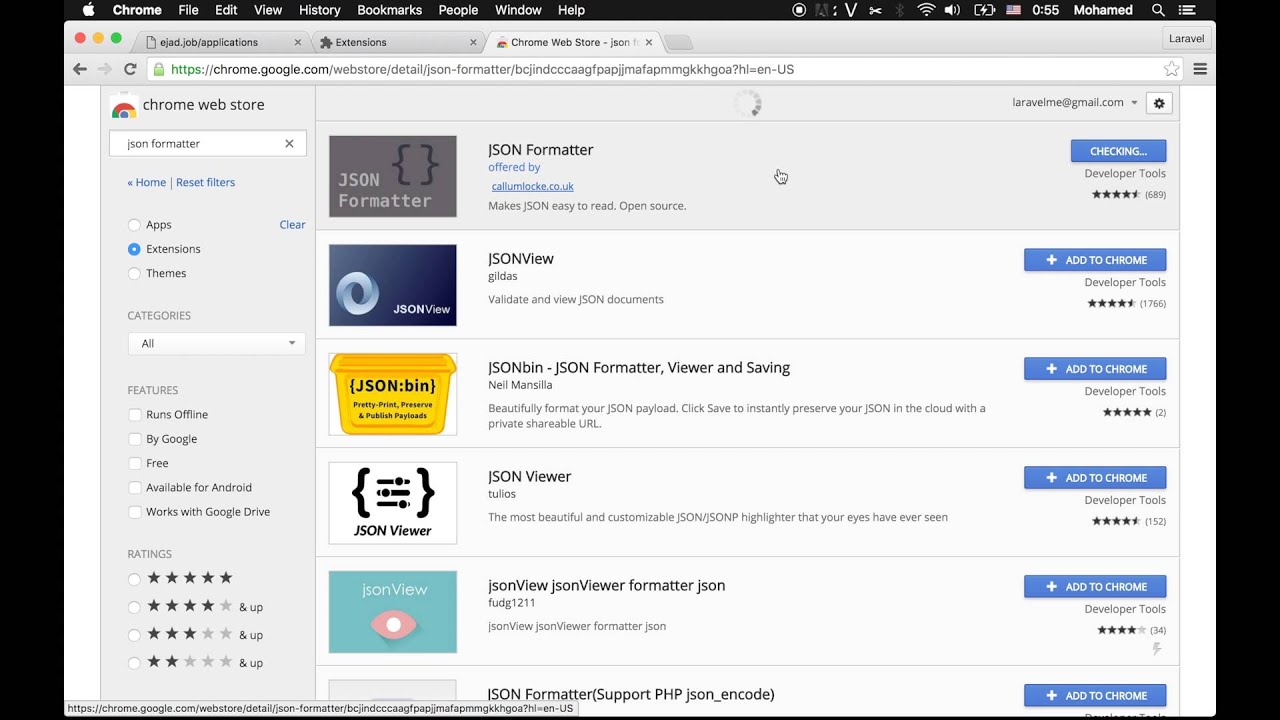The width and height of the screenshot is (1280, 720).
Task: Click the address bar URL
Action: [x=482, y=69]
